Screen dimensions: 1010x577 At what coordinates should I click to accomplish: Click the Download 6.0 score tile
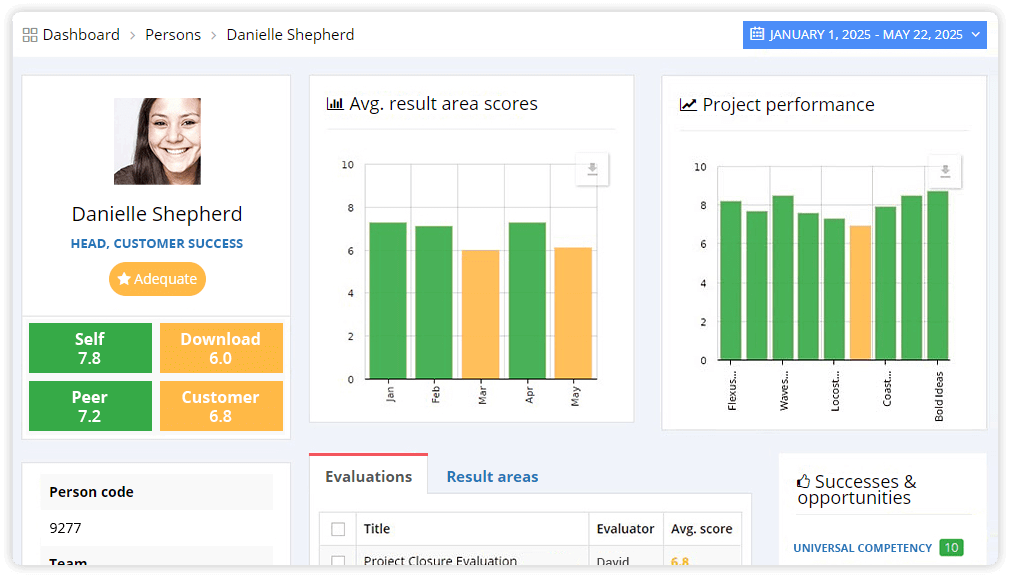pos(221,348)
